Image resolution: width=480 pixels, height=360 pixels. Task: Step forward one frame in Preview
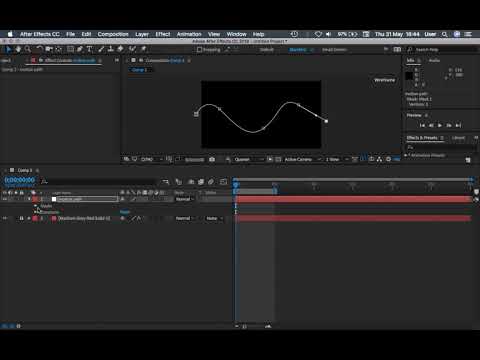(449, 125)
